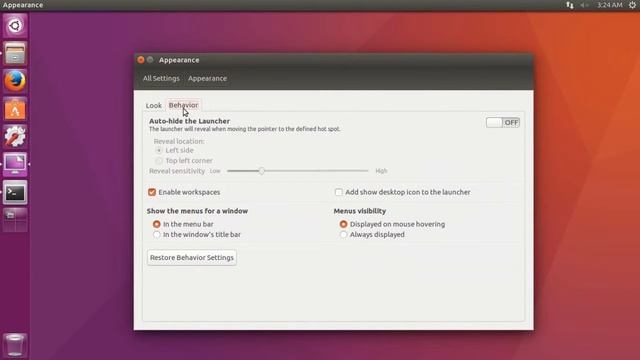Select Displayed on mouse hovering
Screen dimensions: 640x360
[392, 224]
